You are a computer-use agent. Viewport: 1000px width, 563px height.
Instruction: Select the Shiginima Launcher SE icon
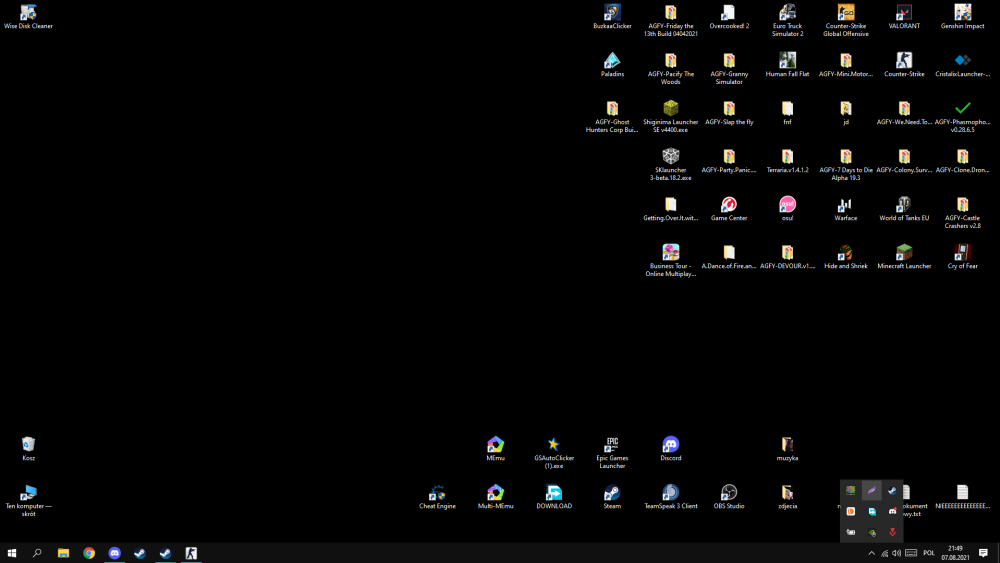670,116
